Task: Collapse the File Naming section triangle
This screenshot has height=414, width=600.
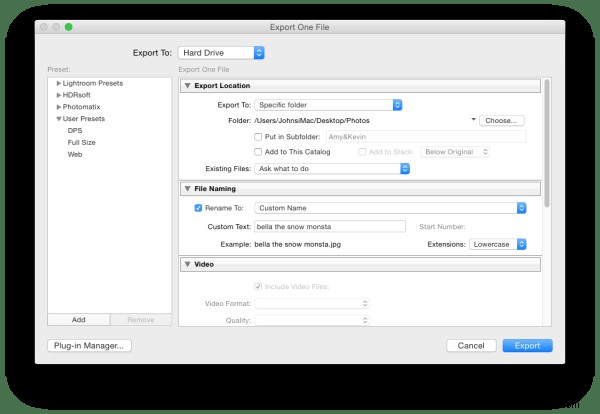Action: [187, 189]
